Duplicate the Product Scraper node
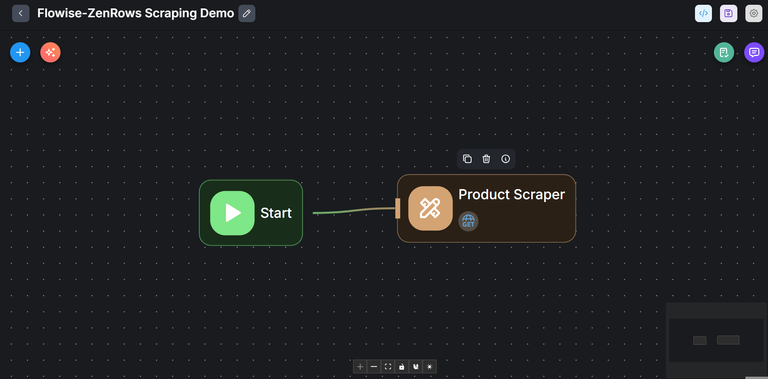This screenshot has height=379, width=768. pos(467,159)
